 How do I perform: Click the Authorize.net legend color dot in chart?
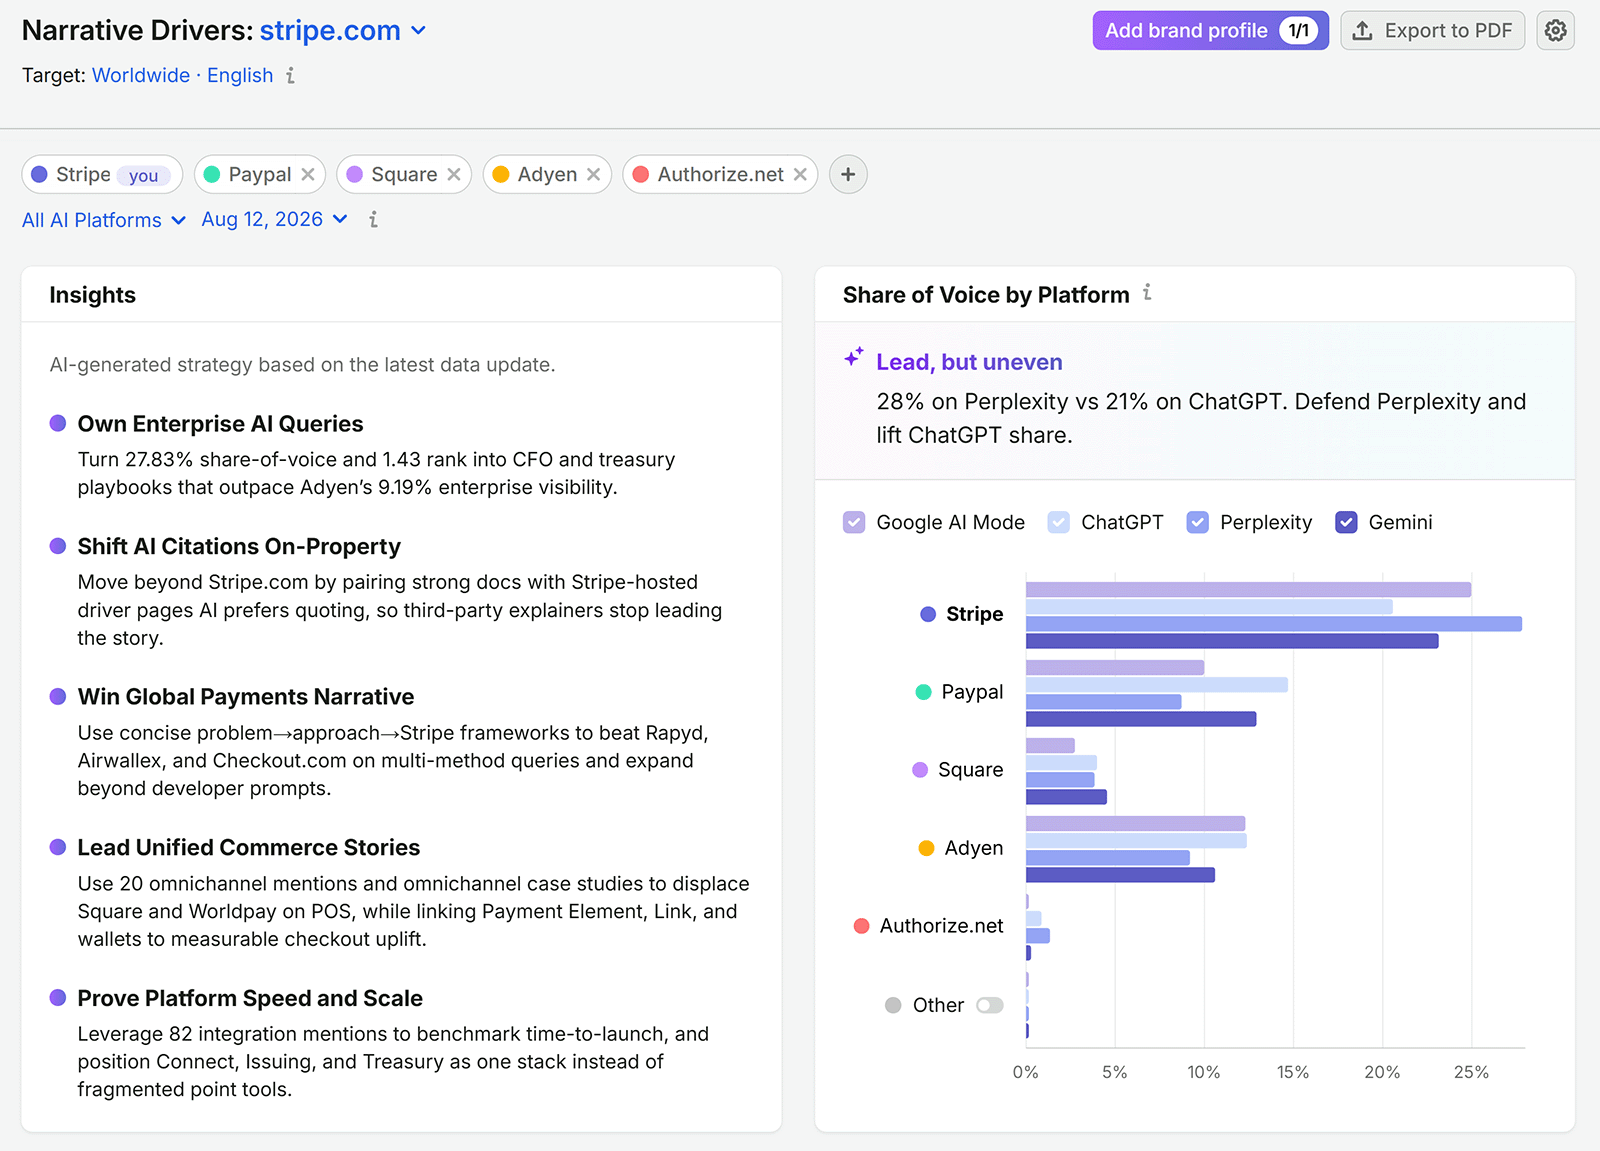861,926
